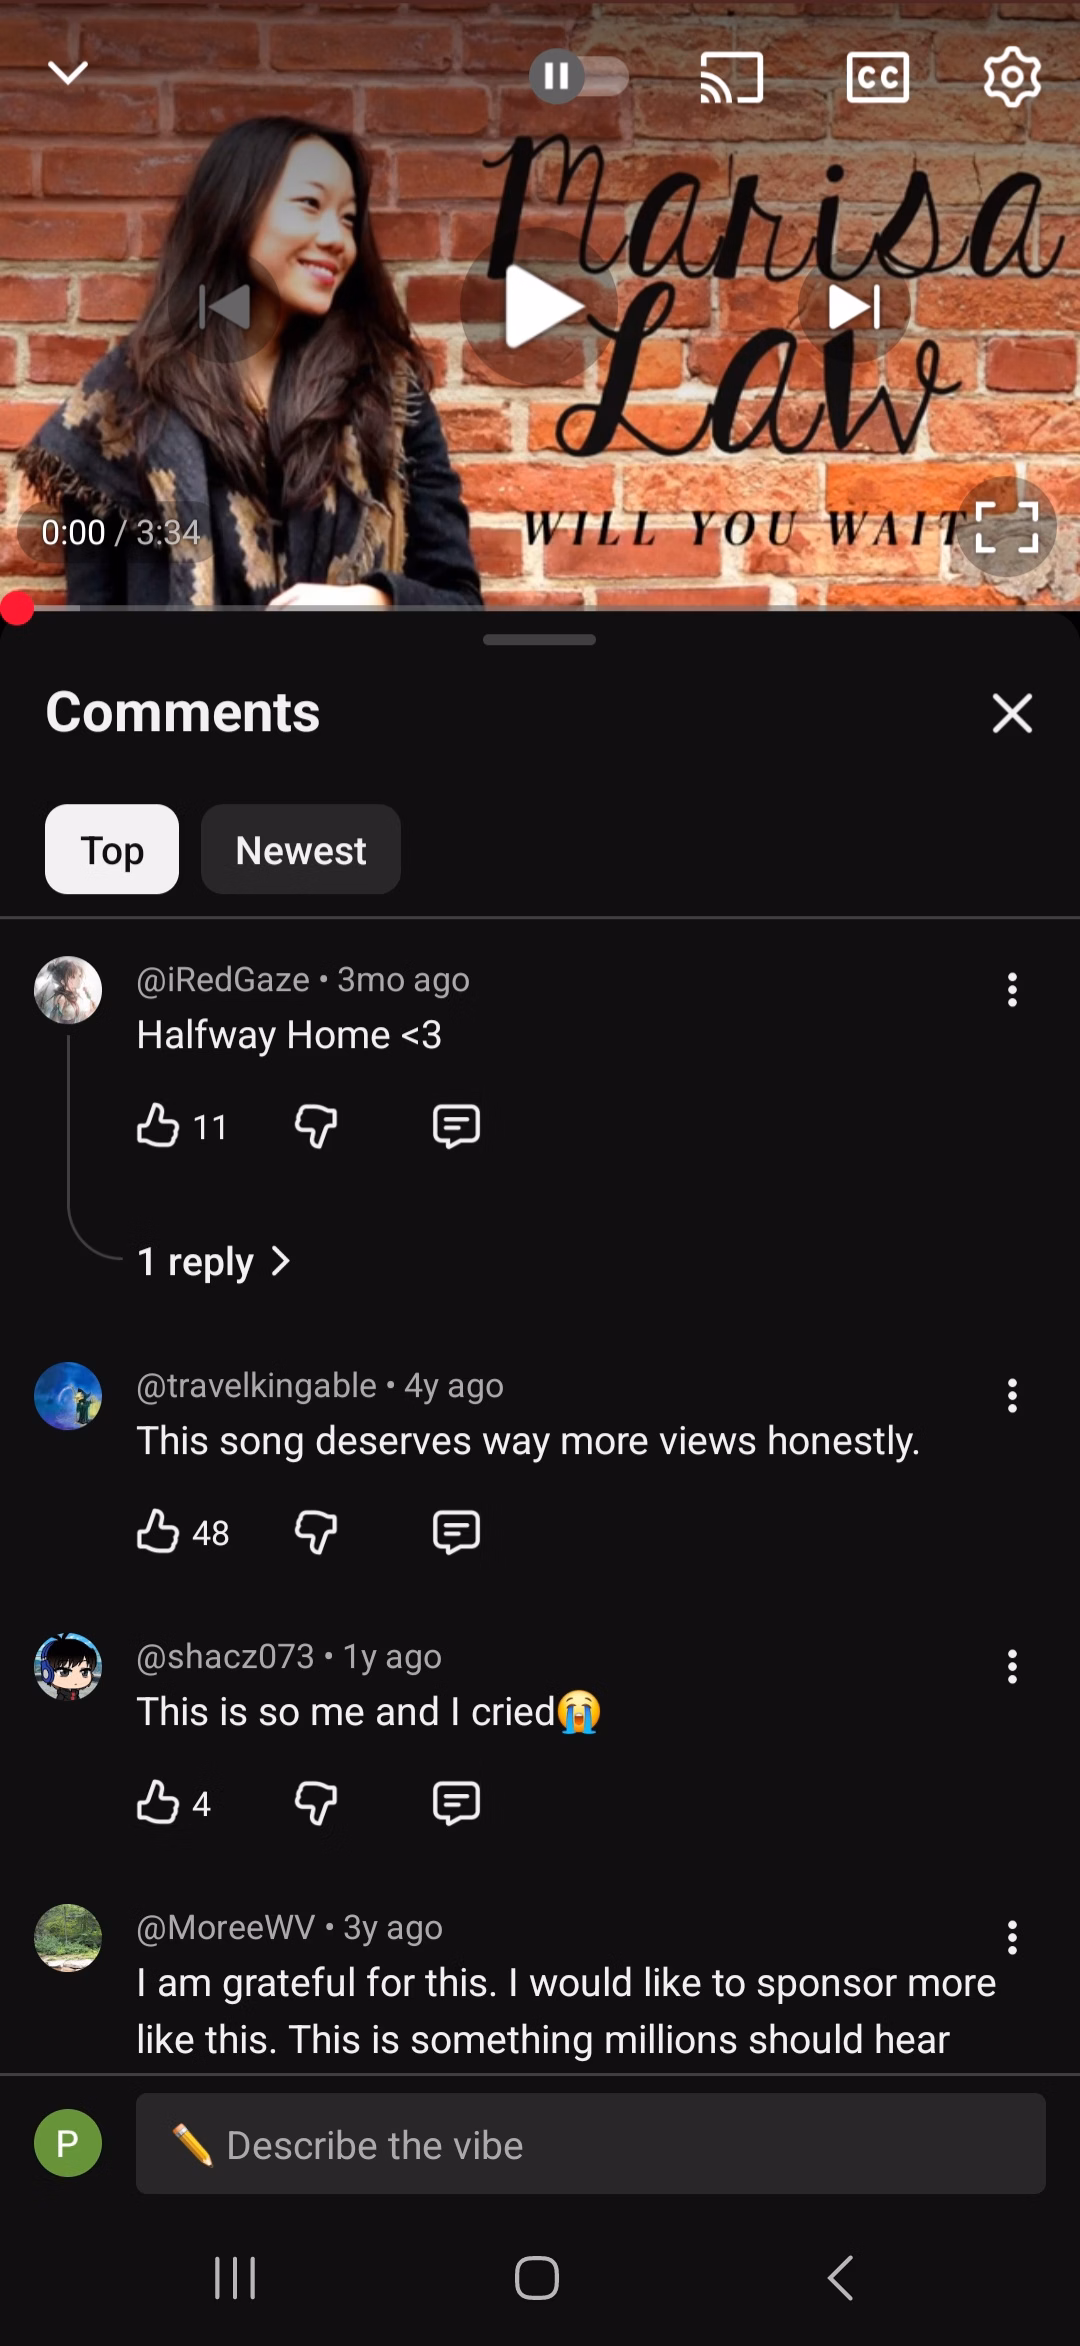
Task: Select the Top comments tab
Action: click(x=112, y=850)
